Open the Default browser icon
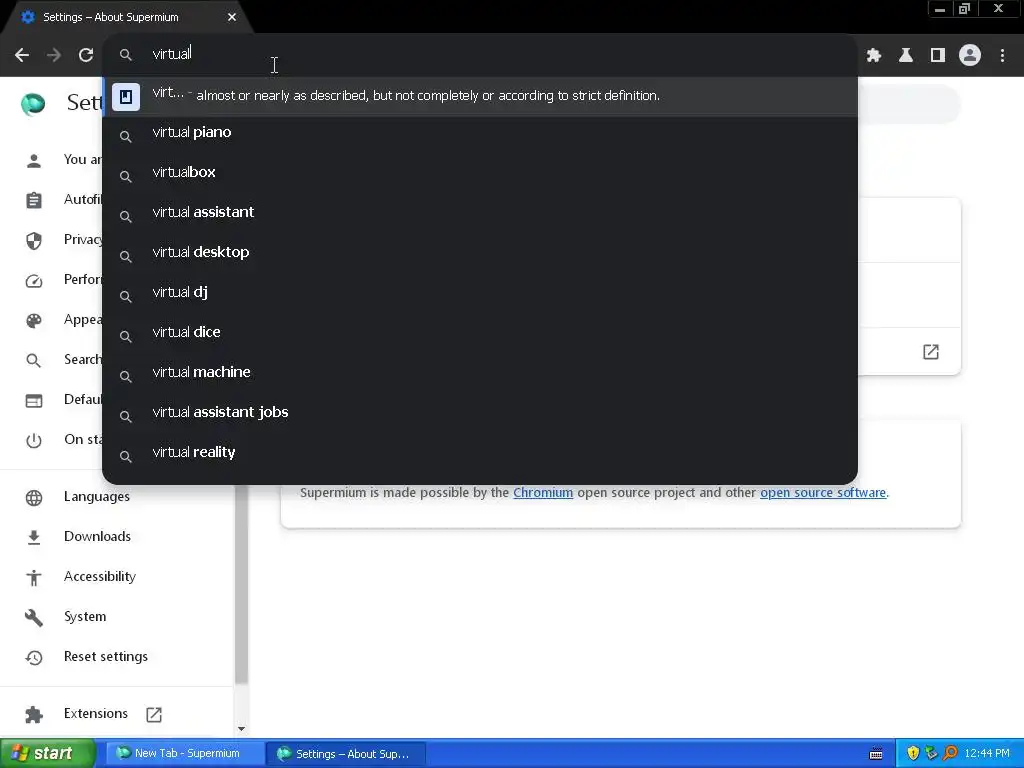 click(34, 400)
